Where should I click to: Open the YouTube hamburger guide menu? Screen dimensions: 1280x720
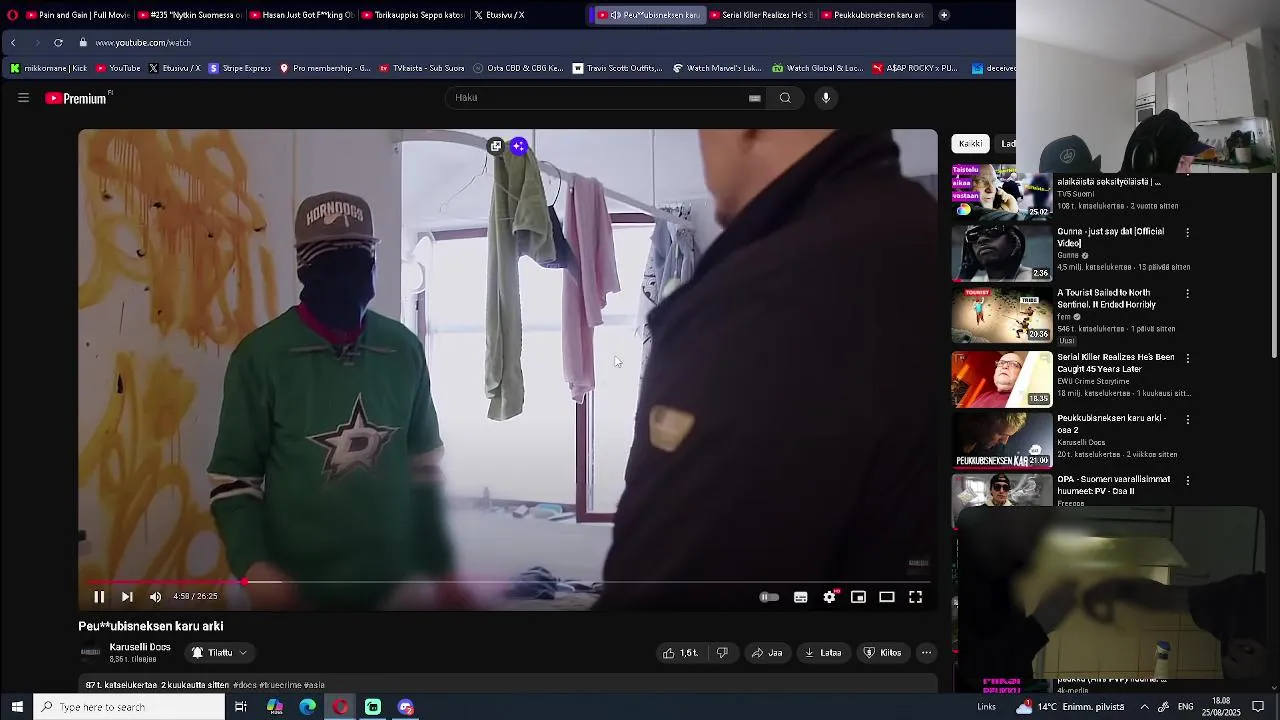23,98
